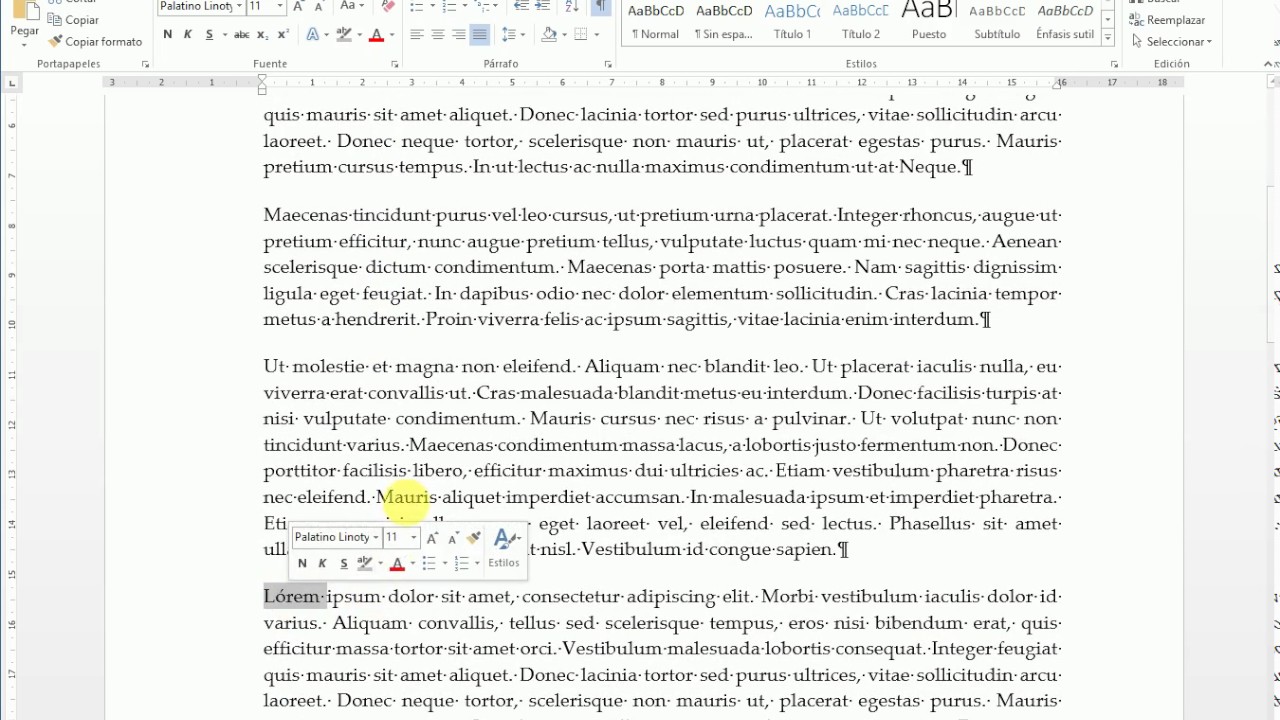The width and height of the screenshot is (1280, 720).
Task: Toggle underline (S) in the ribbon
Action: click(x=209, y=35)
